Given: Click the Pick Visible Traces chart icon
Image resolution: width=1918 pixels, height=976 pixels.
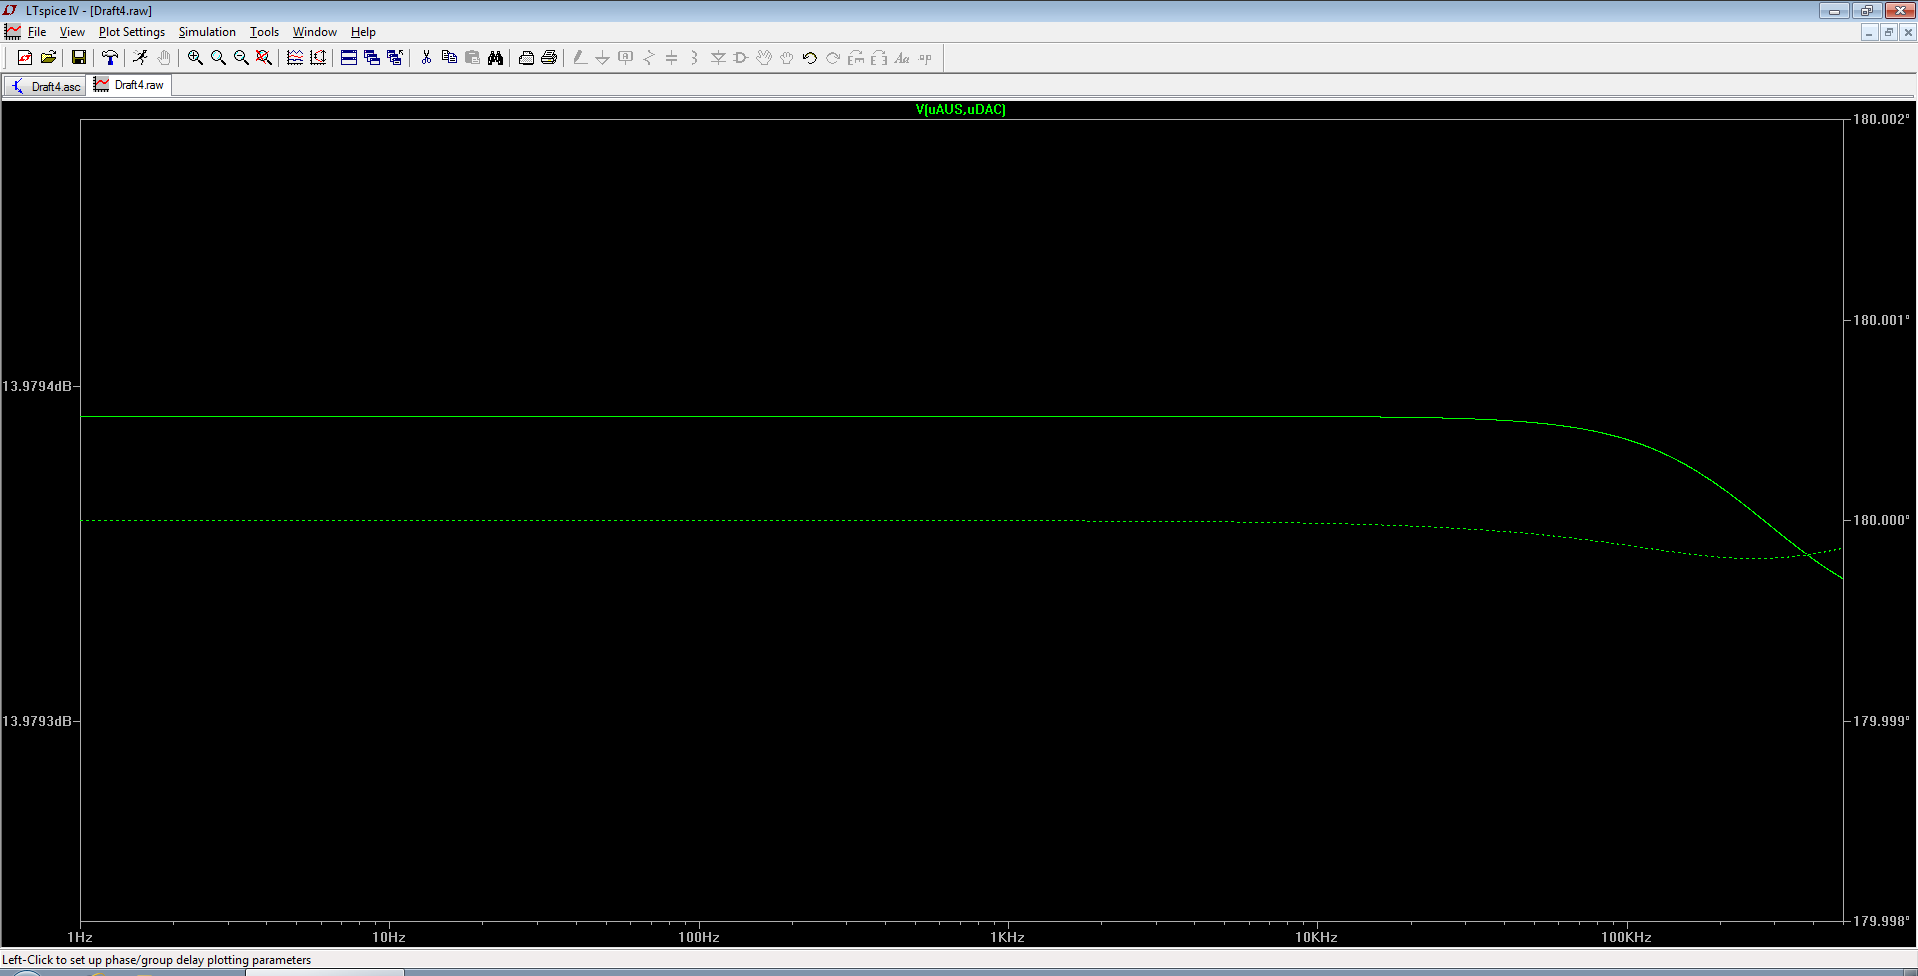Looking at the screenshot, I should point(295,58).
